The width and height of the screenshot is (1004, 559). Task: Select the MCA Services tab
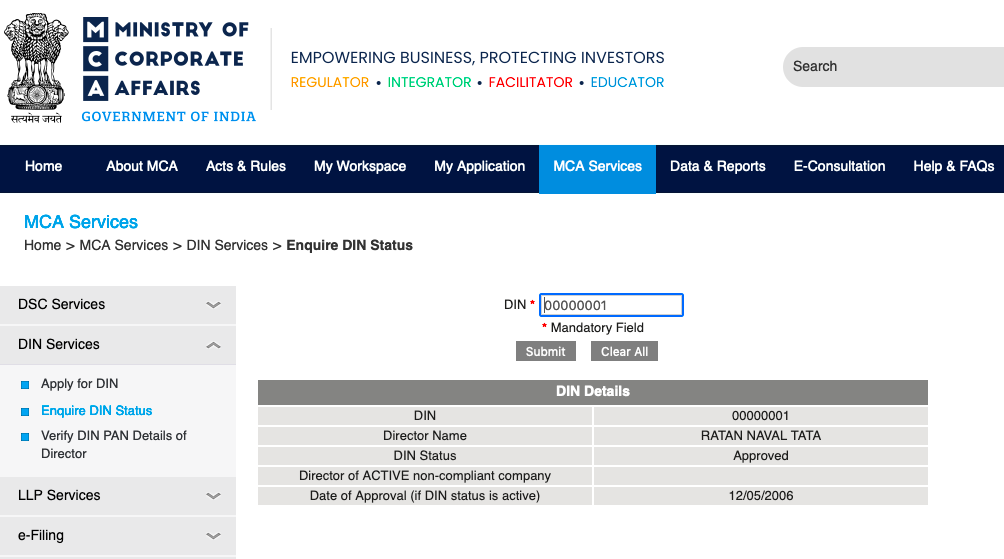pos(597,167)
